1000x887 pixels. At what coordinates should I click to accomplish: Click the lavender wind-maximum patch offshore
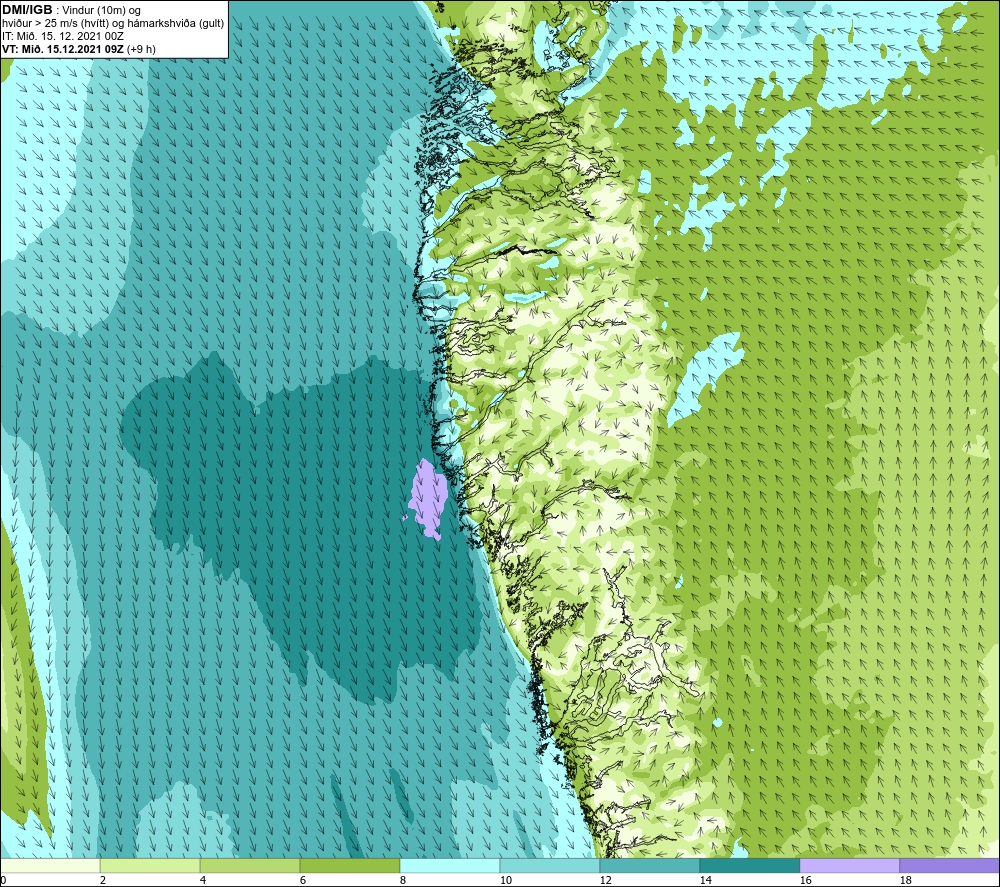(x=429, y=499)
